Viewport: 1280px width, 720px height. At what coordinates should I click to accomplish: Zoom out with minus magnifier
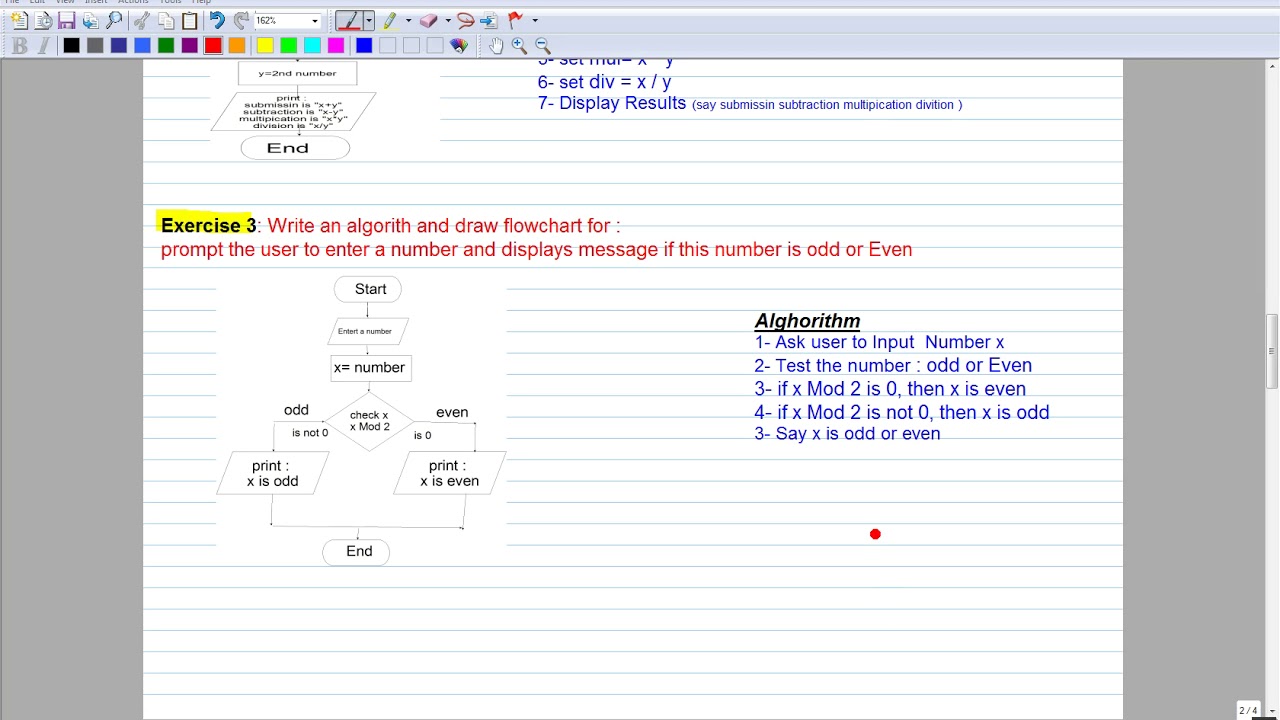click(543, 45)
